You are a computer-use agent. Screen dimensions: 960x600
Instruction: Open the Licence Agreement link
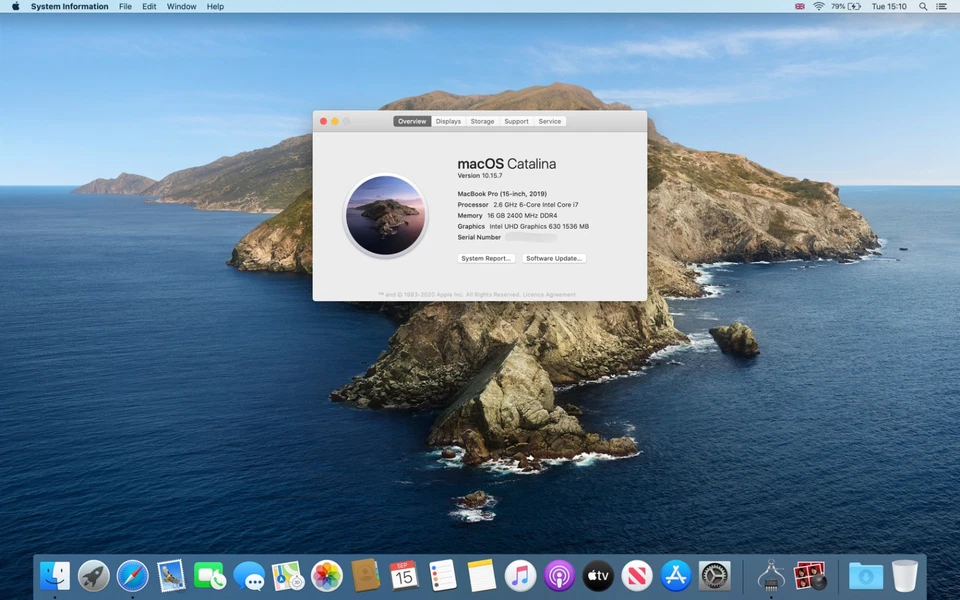pyautogui.click(x=549, y=294)
